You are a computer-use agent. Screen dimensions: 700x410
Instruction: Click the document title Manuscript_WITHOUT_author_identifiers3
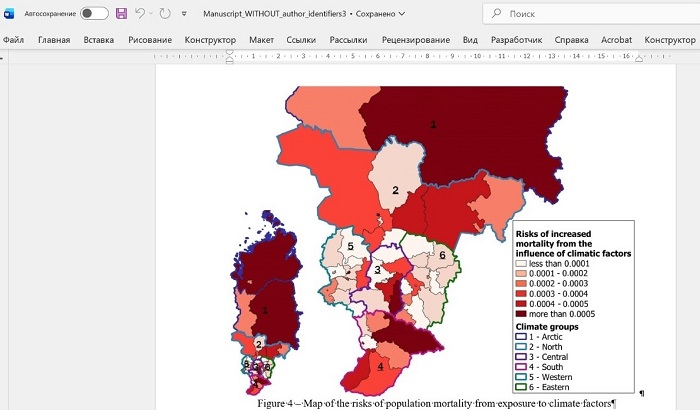click(x=274, y=14)
